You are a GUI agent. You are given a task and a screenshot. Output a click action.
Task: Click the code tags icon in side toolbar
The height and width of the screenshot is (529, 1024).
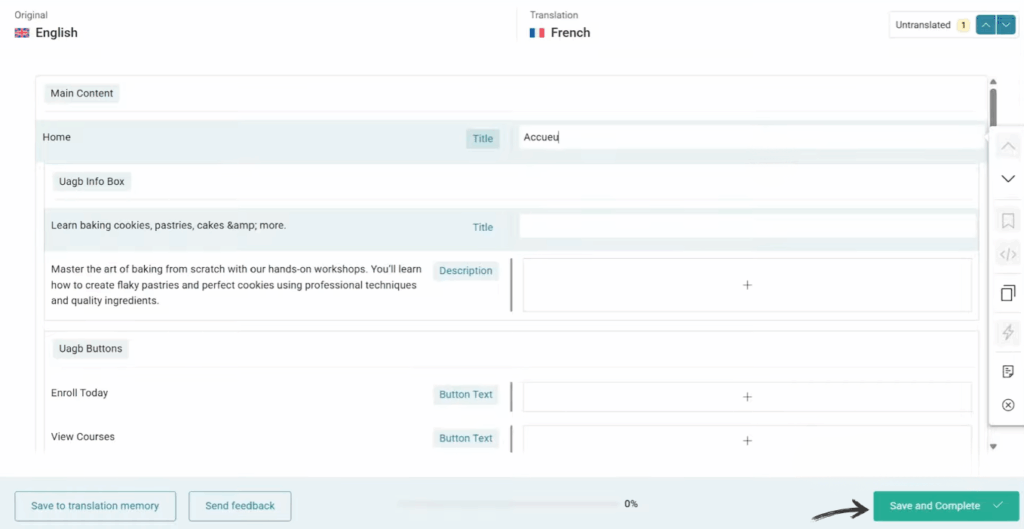pos(1007,255)
